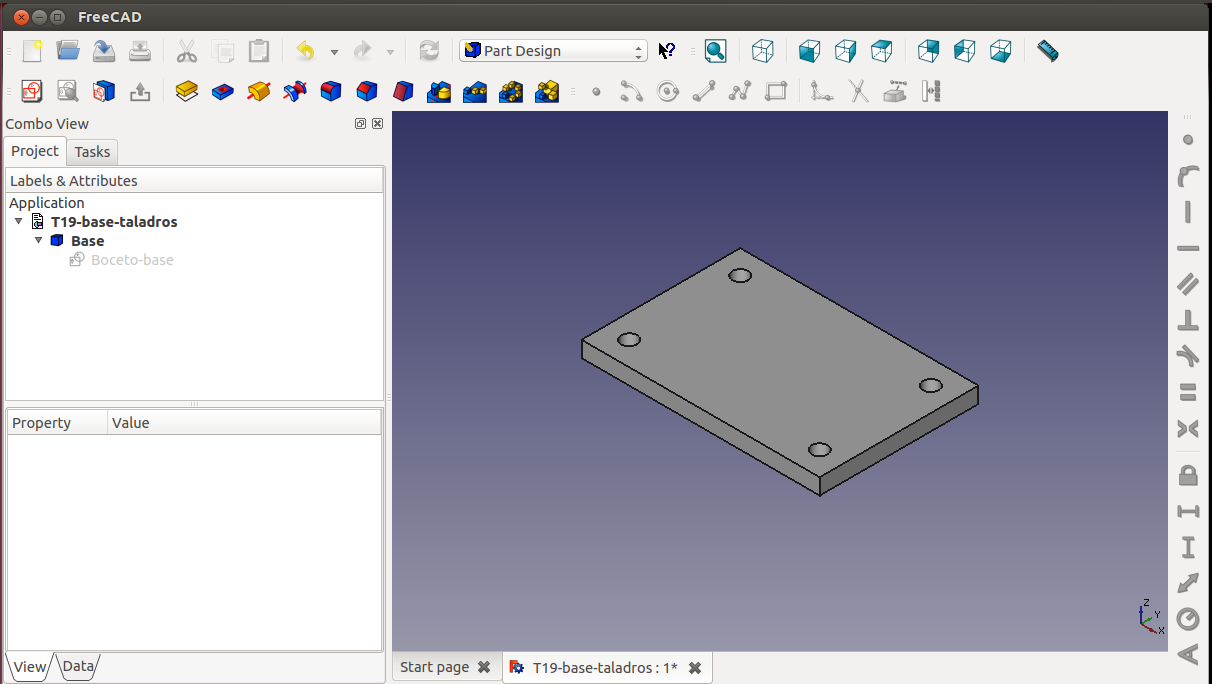Create a new document with the New icon
1212x684 pixels.
[x=32, y=51]
